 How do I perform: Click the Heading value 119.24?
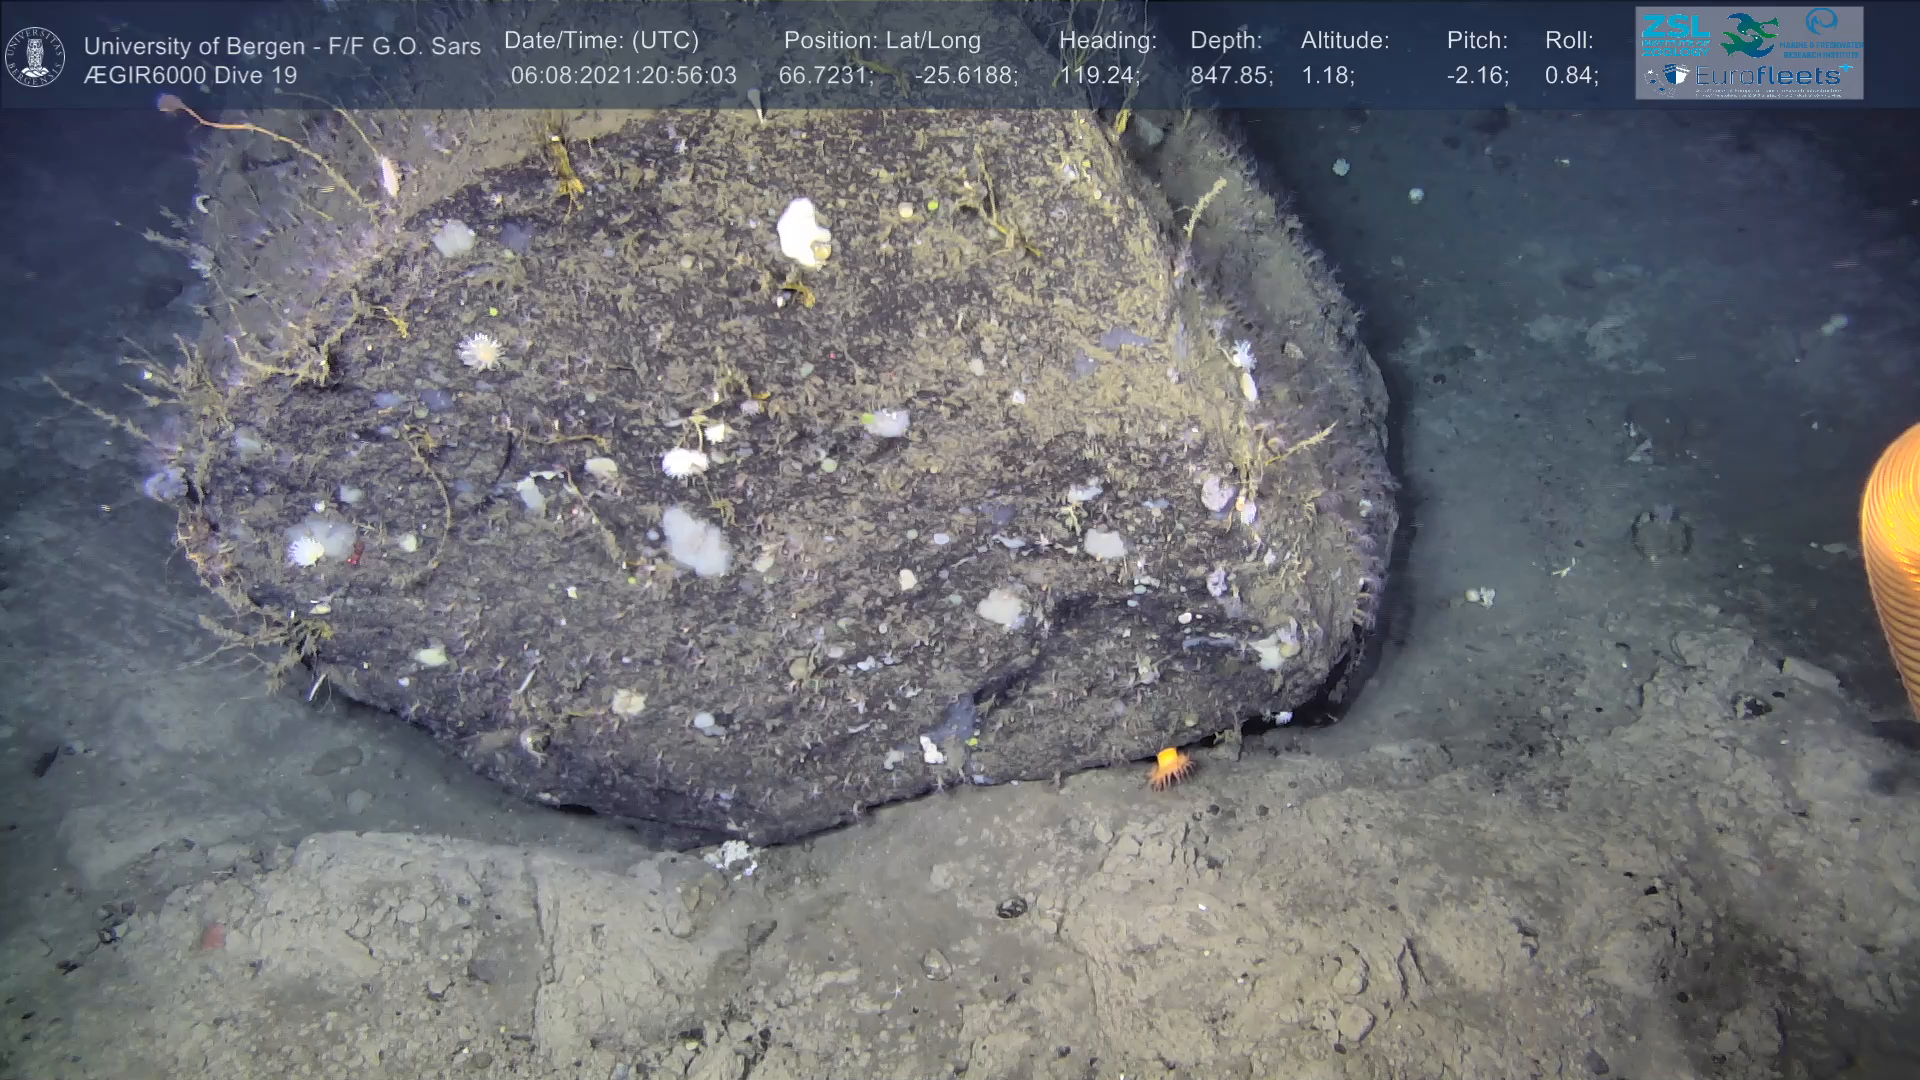1097,76
